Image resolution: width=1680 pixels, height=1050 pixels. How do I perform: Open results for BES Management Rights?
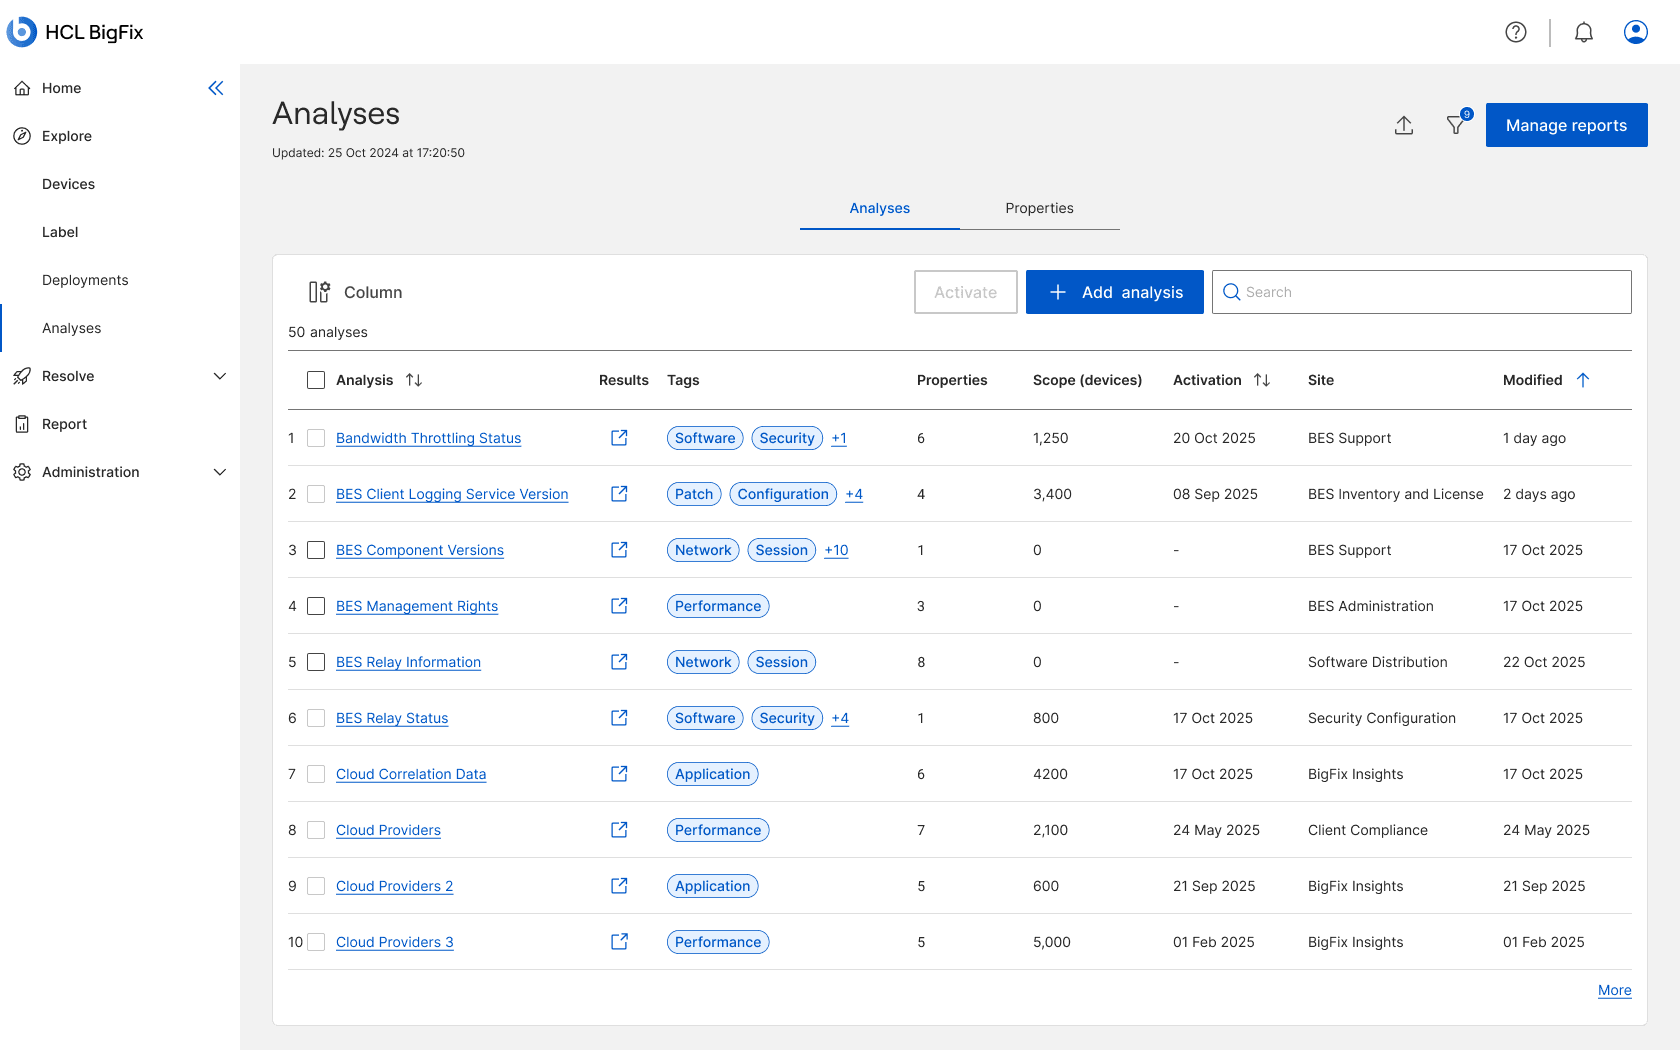(620, 606)
